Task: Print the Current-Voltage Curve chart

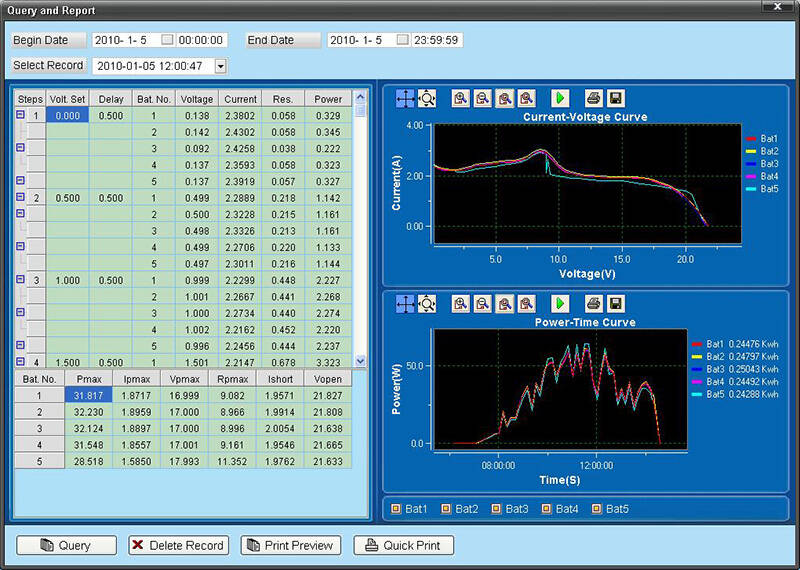Action: [x=593, y=98]
